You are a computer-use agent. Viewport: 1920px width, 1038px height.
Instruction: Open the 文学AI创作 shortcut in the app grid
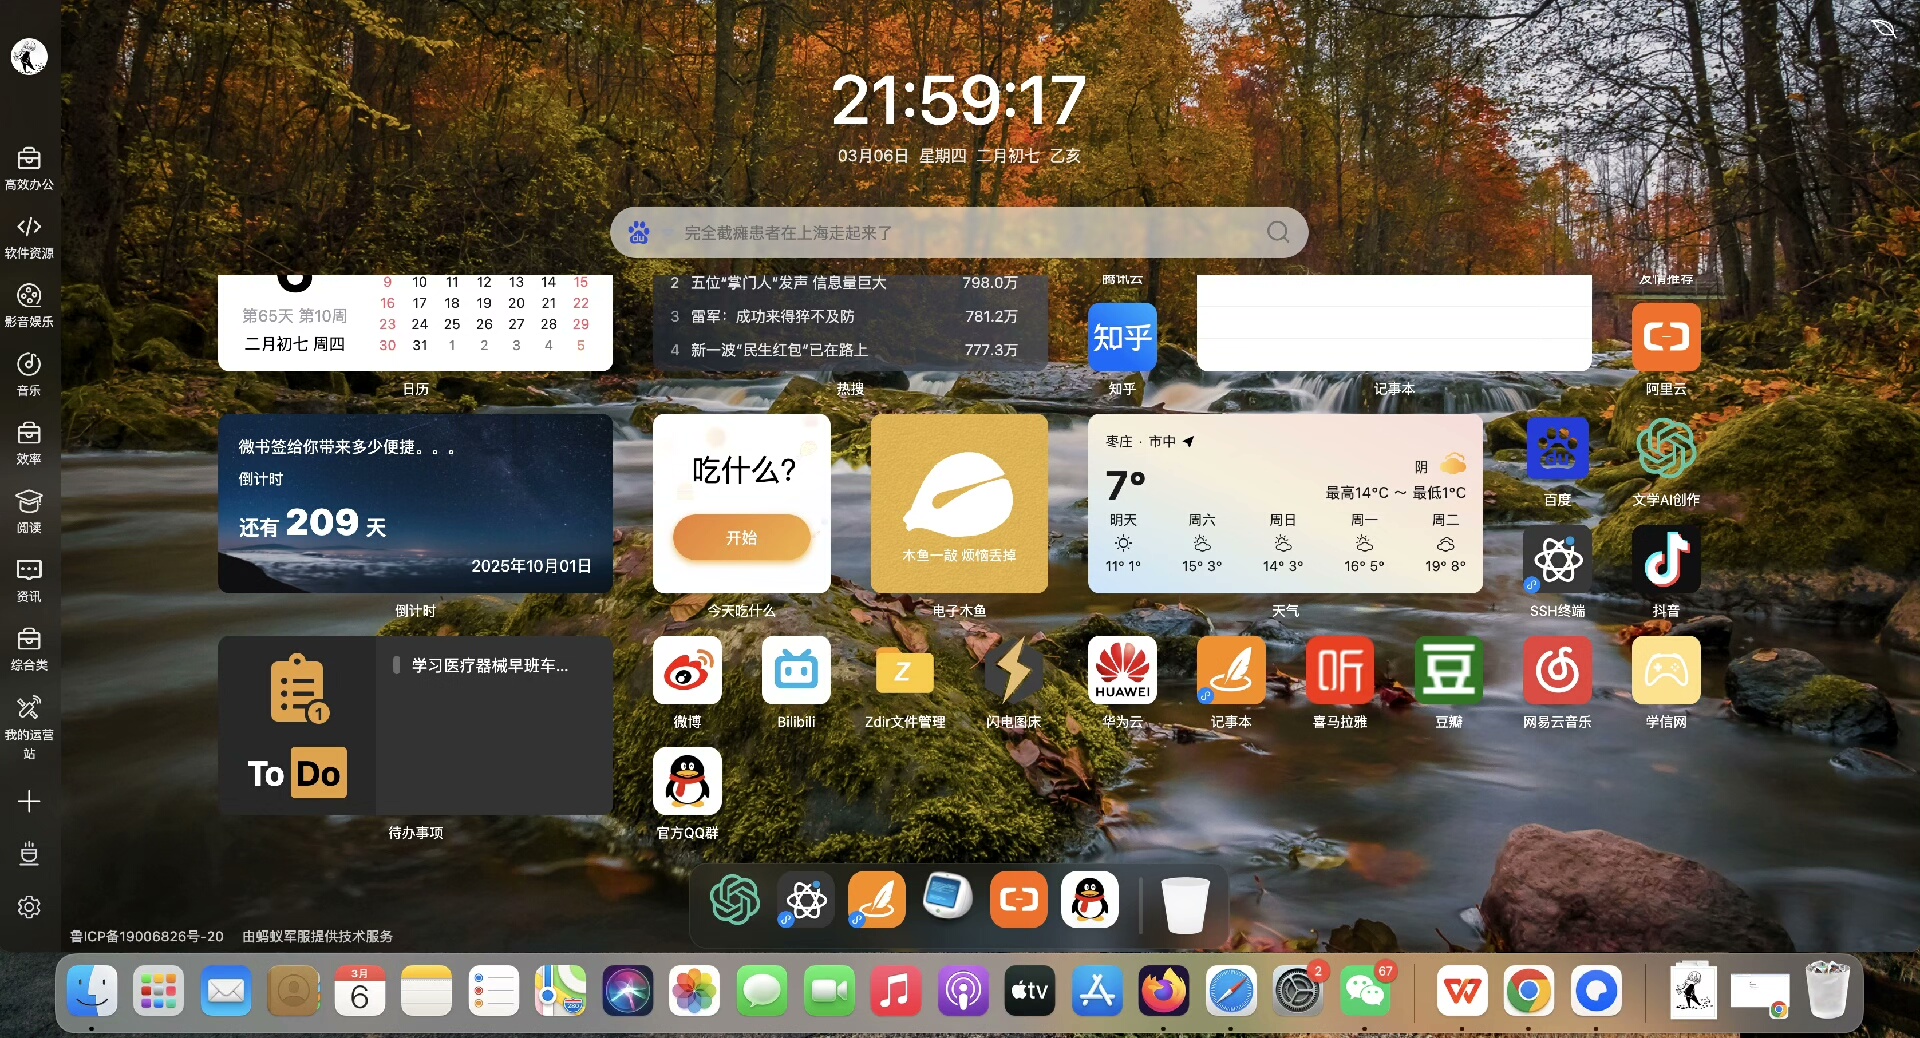click(1666, 449)
